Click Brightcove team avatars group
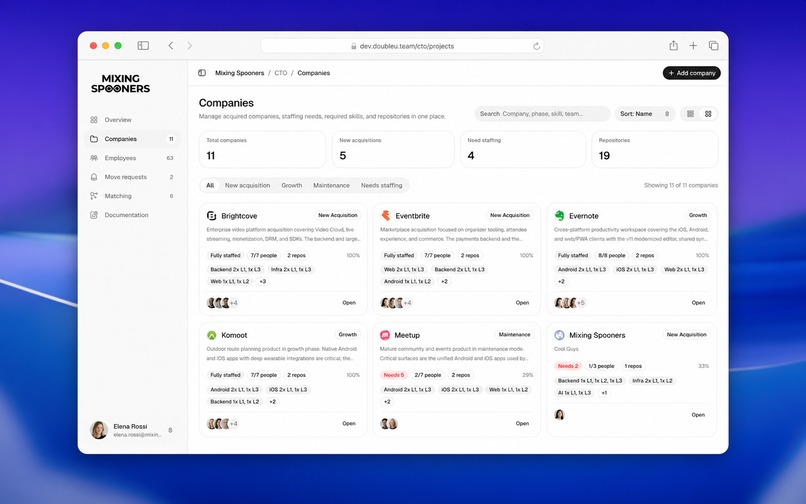Screen dimensions: 806x504 coord(222,303)
